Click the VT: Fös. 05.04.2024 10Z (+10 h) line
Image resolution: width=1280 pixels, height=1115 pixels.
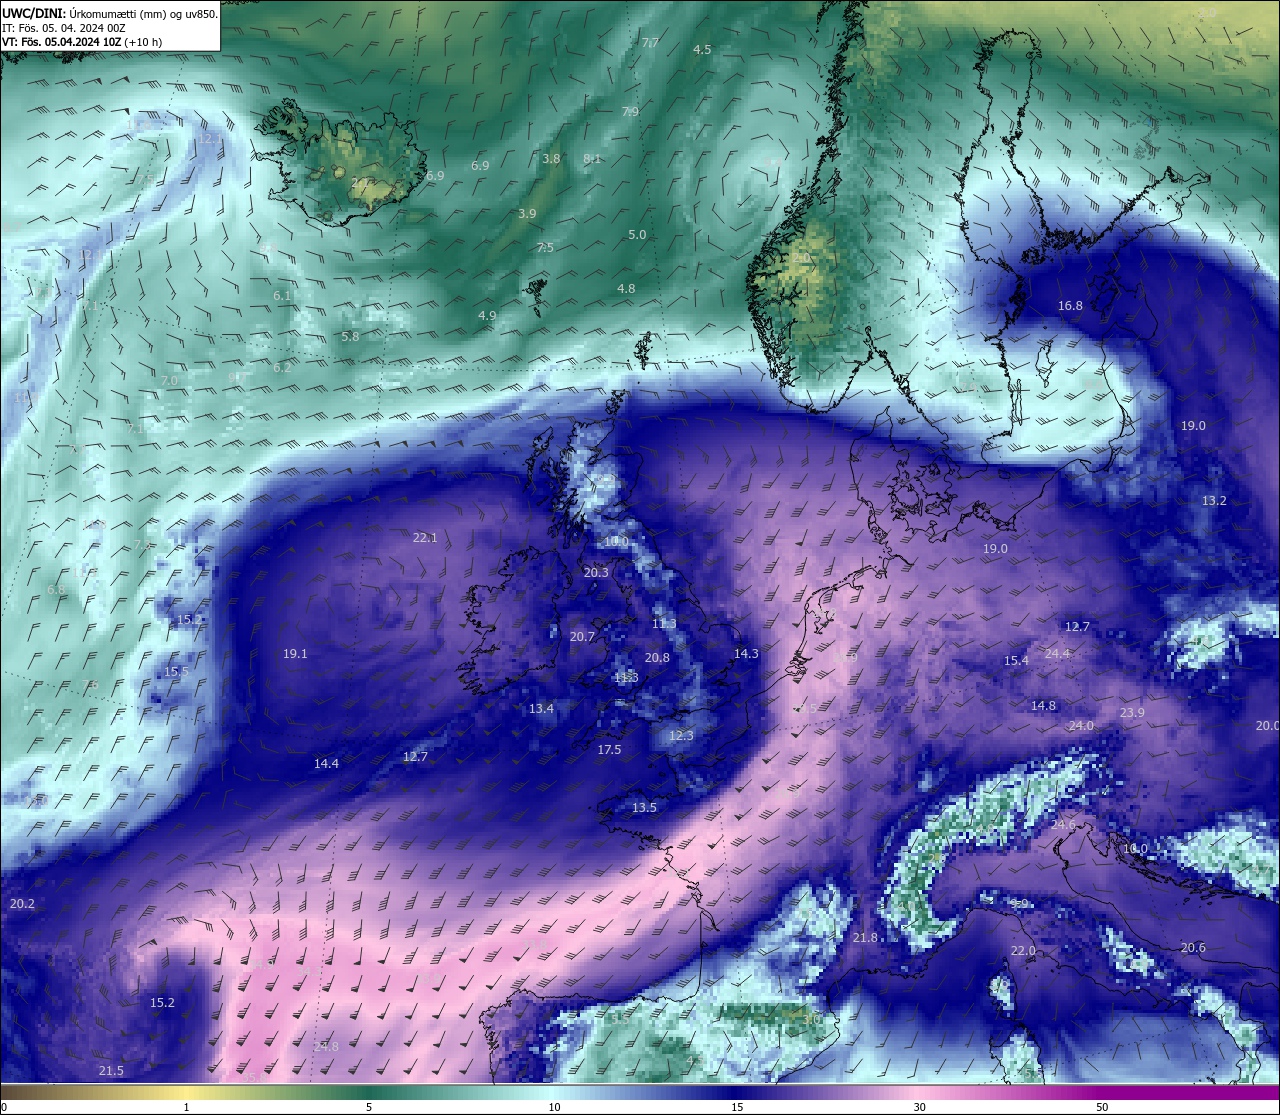tap(82, 42)
